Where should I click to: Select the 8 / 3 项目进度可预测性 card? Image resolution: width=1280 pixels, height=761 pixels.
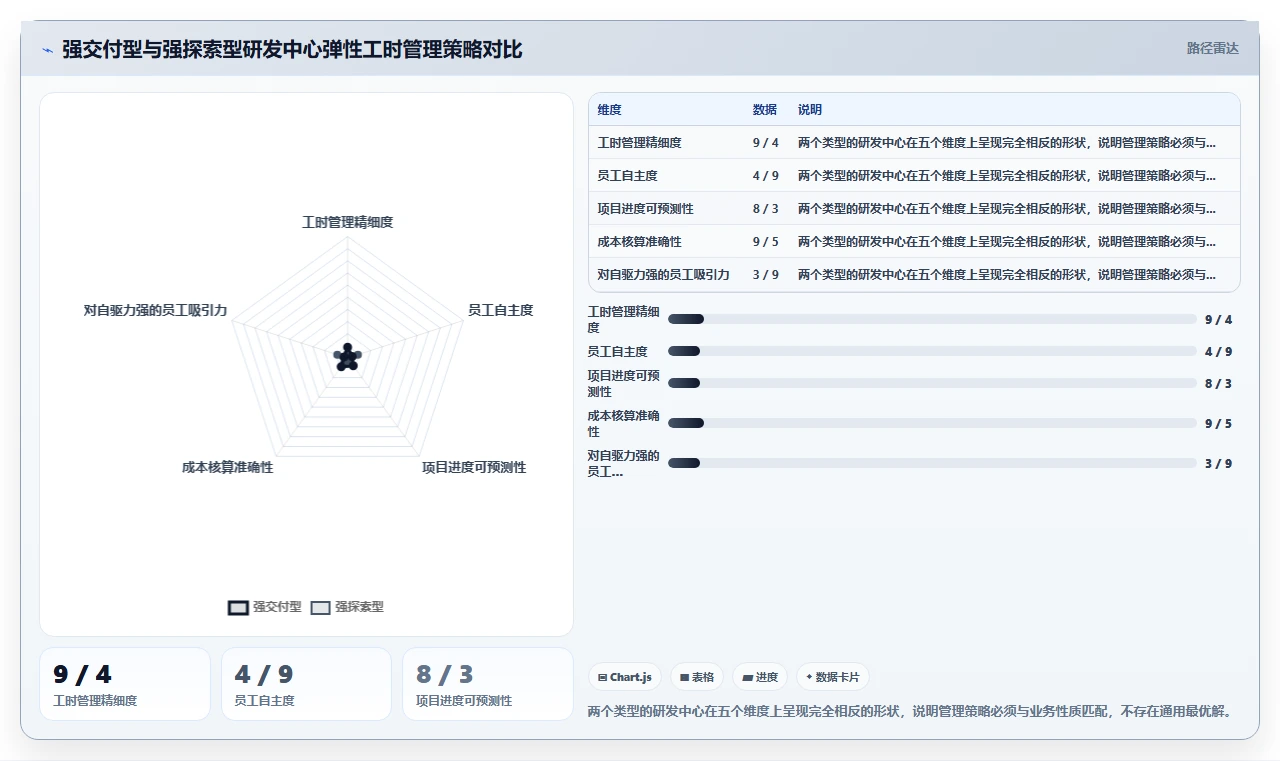pyautogui.click(x=488, y=684)
